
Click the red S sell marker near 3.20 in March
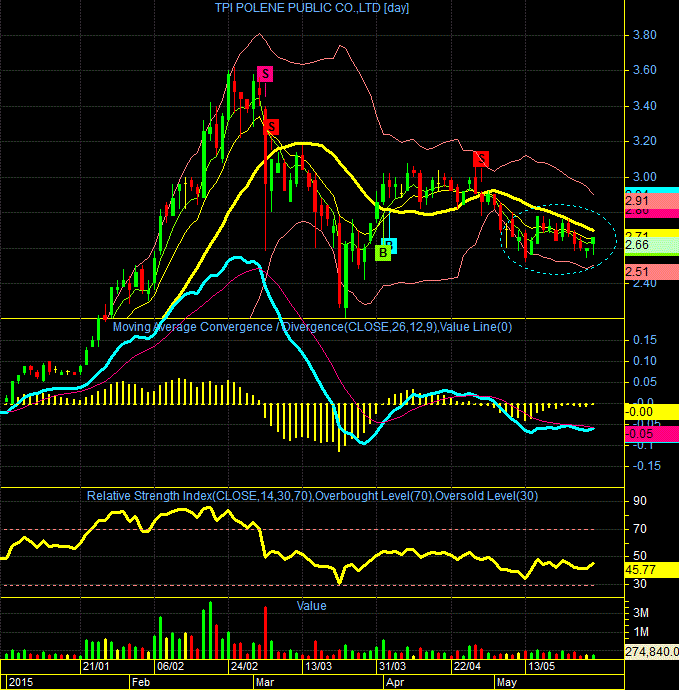tap(272, 127)
